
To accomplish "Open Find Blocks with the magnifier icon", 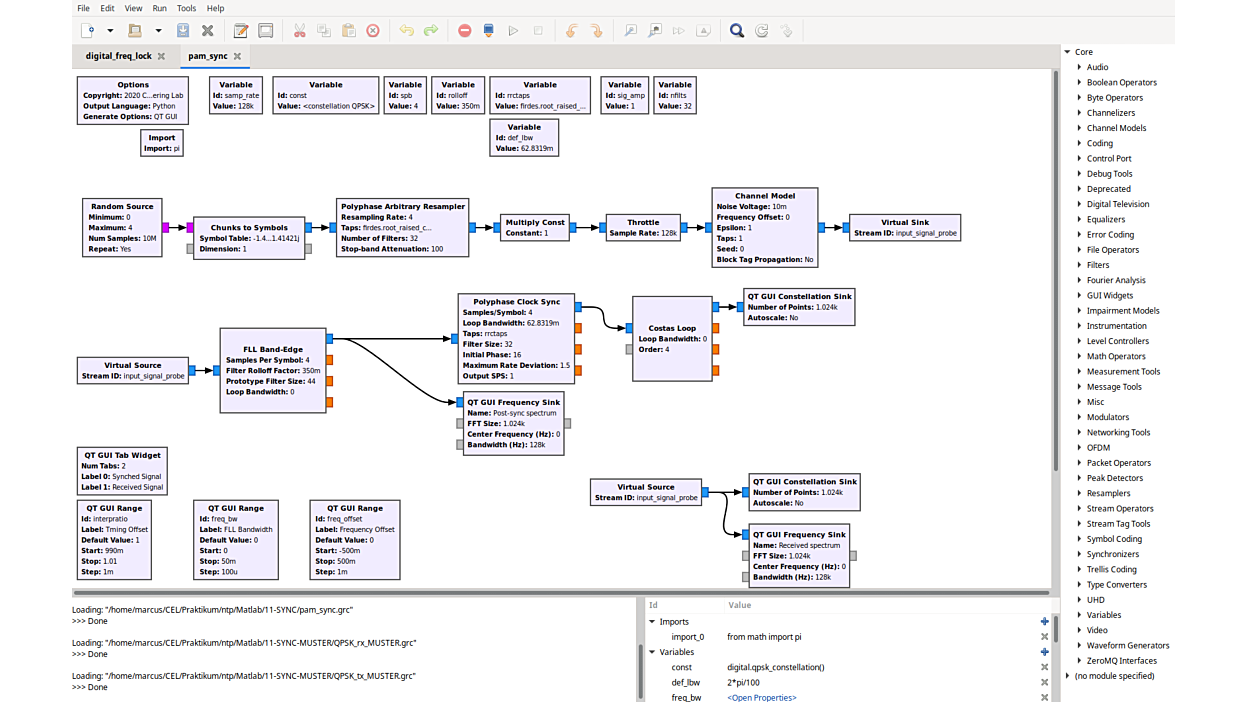I will click(x=737, y=31).
